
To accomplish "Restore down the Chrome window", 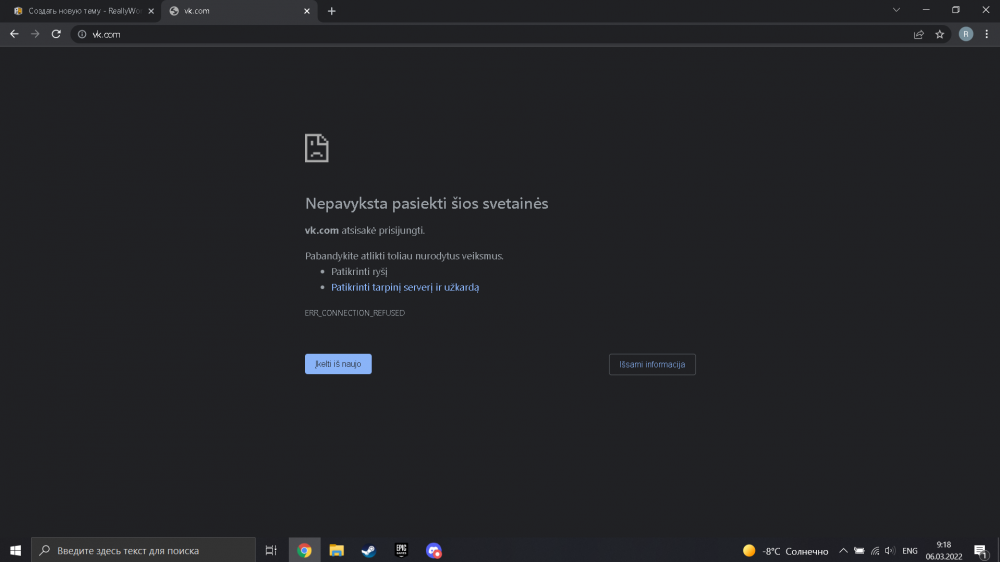I will coord(955,10).
